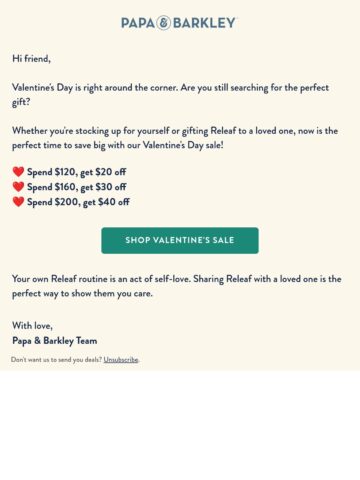Viewport: 360px width, 480px height.
Task: Open the Shop Valentine's Sale button
Action: (x=180, y=240)
